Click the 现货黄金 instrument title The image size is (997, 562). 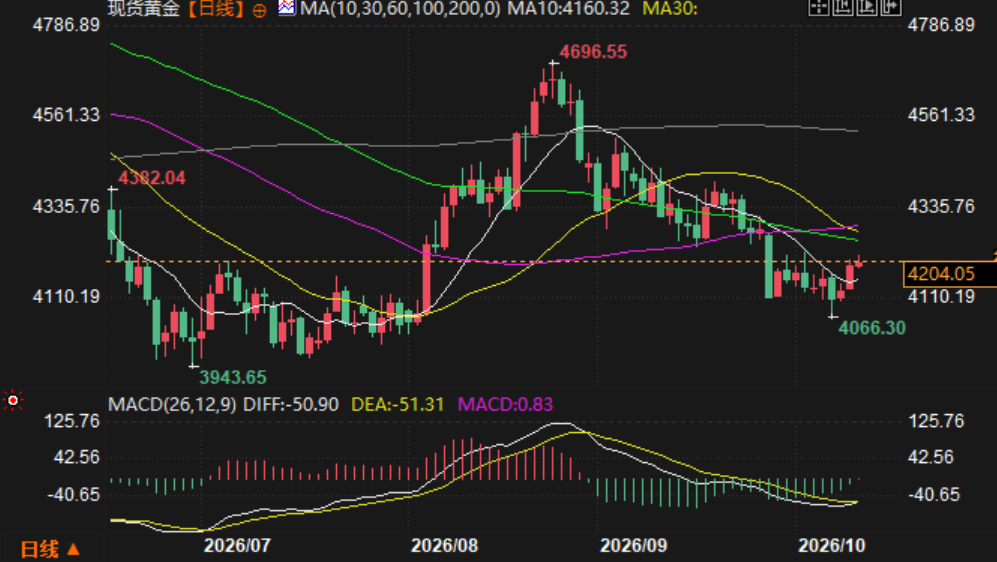coord(144,8)
